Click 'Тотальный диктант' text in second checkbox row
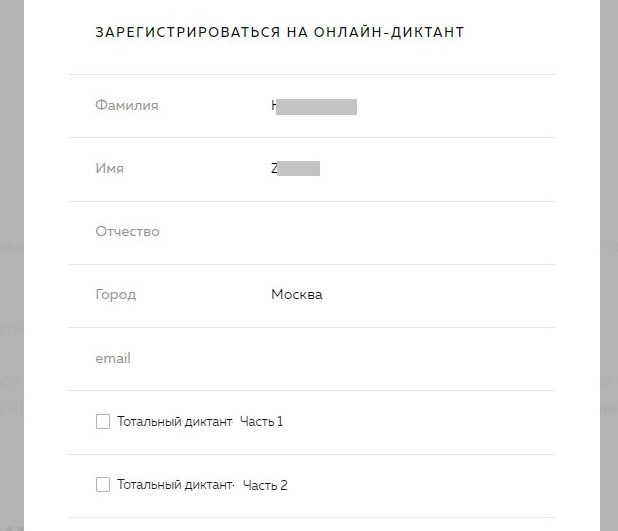Screen dimensions: 618x531 tap(174, 485)
